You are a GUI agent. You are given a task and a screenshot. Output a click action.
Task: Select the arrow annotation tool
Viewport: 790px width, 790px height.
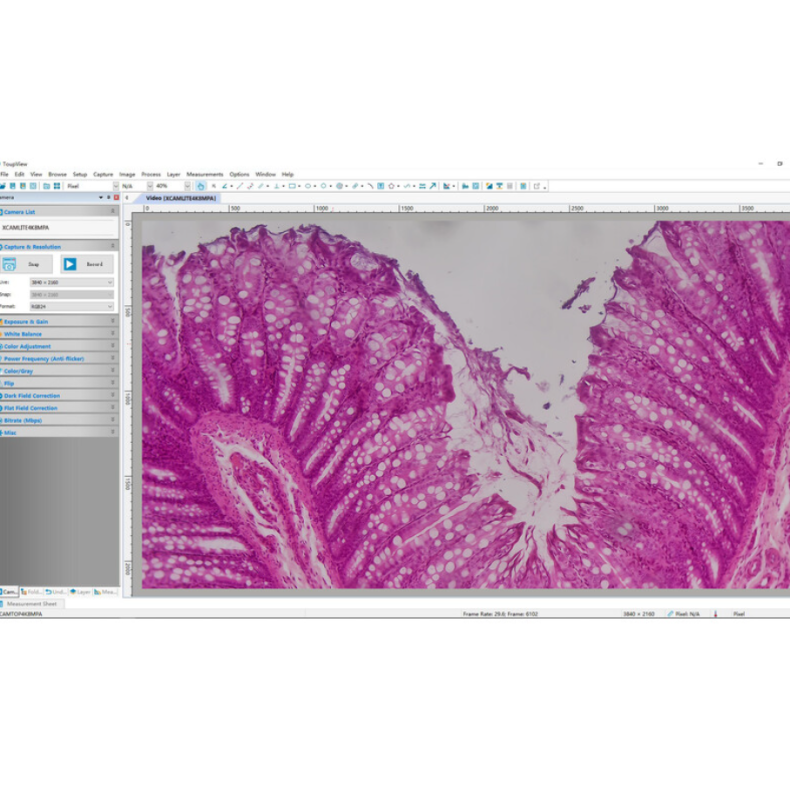[433, 186]
